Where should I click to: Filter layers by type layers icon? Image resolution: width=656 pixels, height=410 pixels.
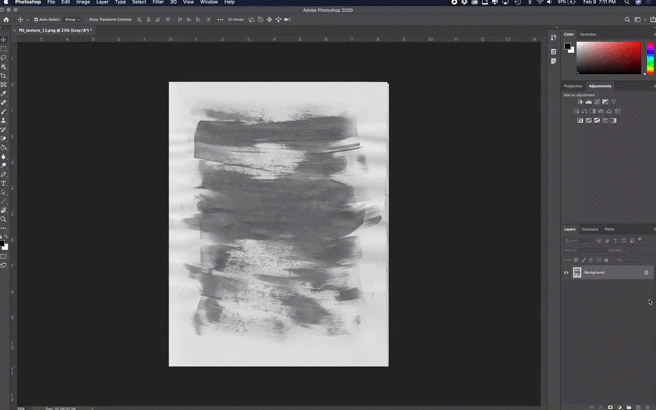[x=615, y=241]
